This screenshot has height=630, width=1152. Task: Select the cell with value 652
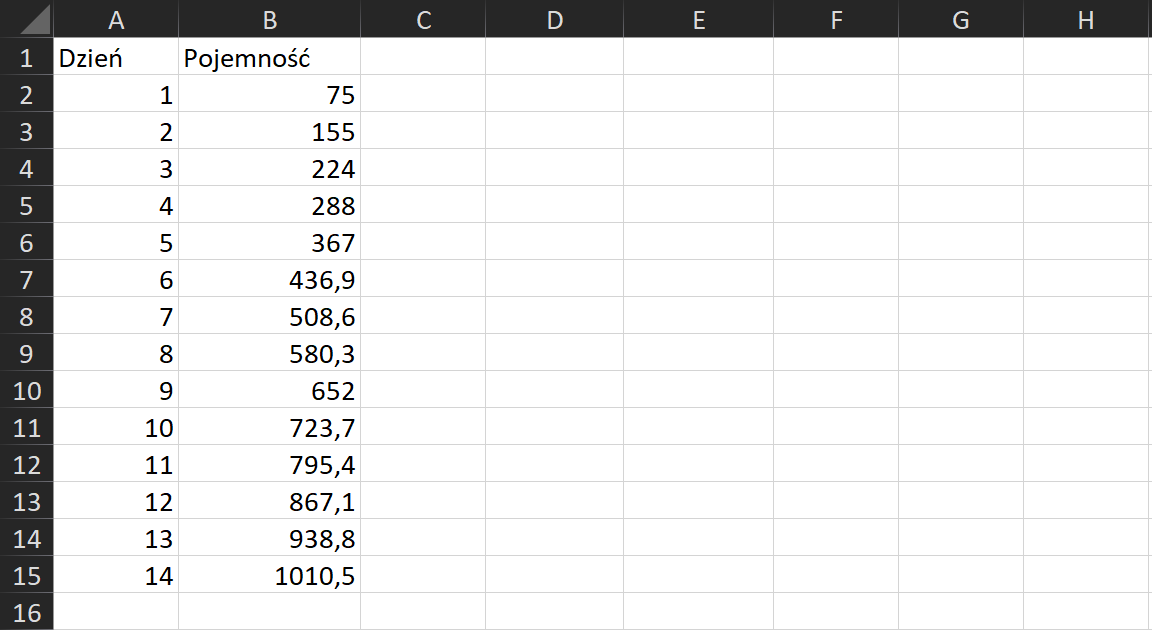269,391
